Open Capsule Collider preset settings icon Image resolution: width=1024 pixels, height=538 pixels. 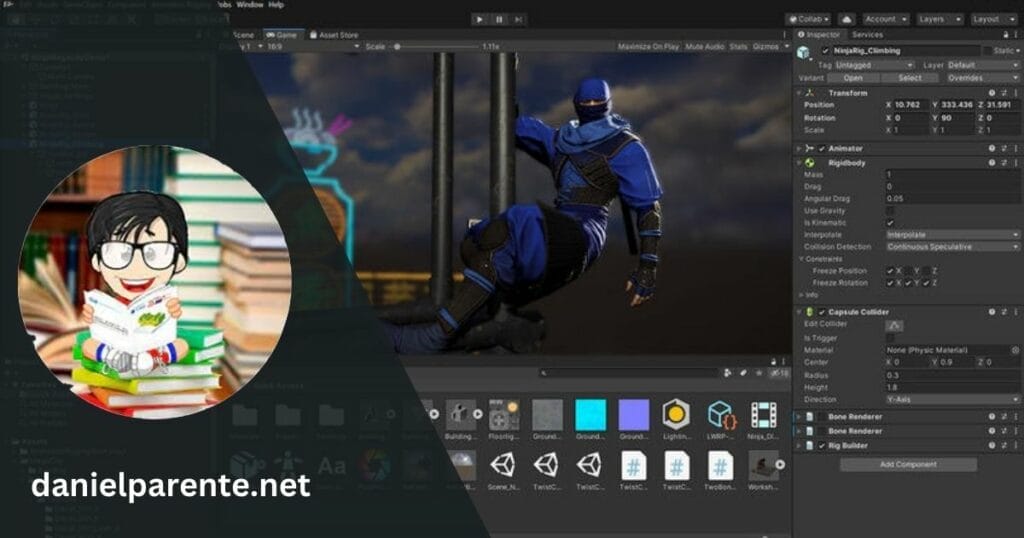[x=1004, y=312]
